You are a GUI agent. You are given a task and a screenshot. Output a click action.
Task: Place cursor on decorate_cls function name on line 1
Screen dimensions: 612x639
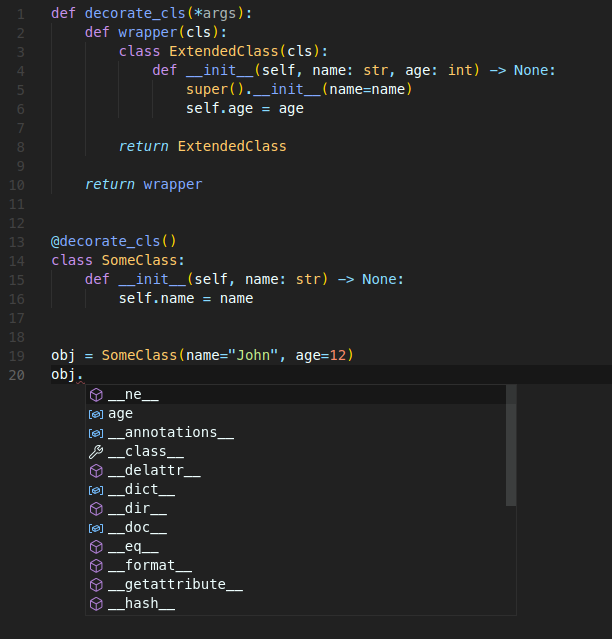135,13
